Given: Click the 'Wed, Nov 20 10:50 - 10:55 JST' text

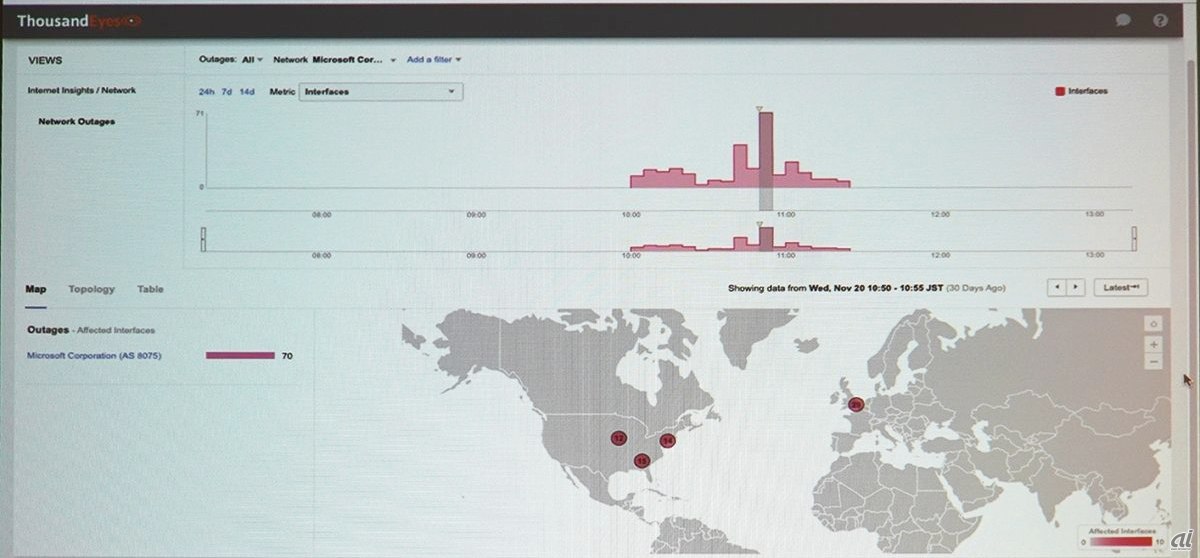Looking at the screenshot, I should (x=878, y=288).
